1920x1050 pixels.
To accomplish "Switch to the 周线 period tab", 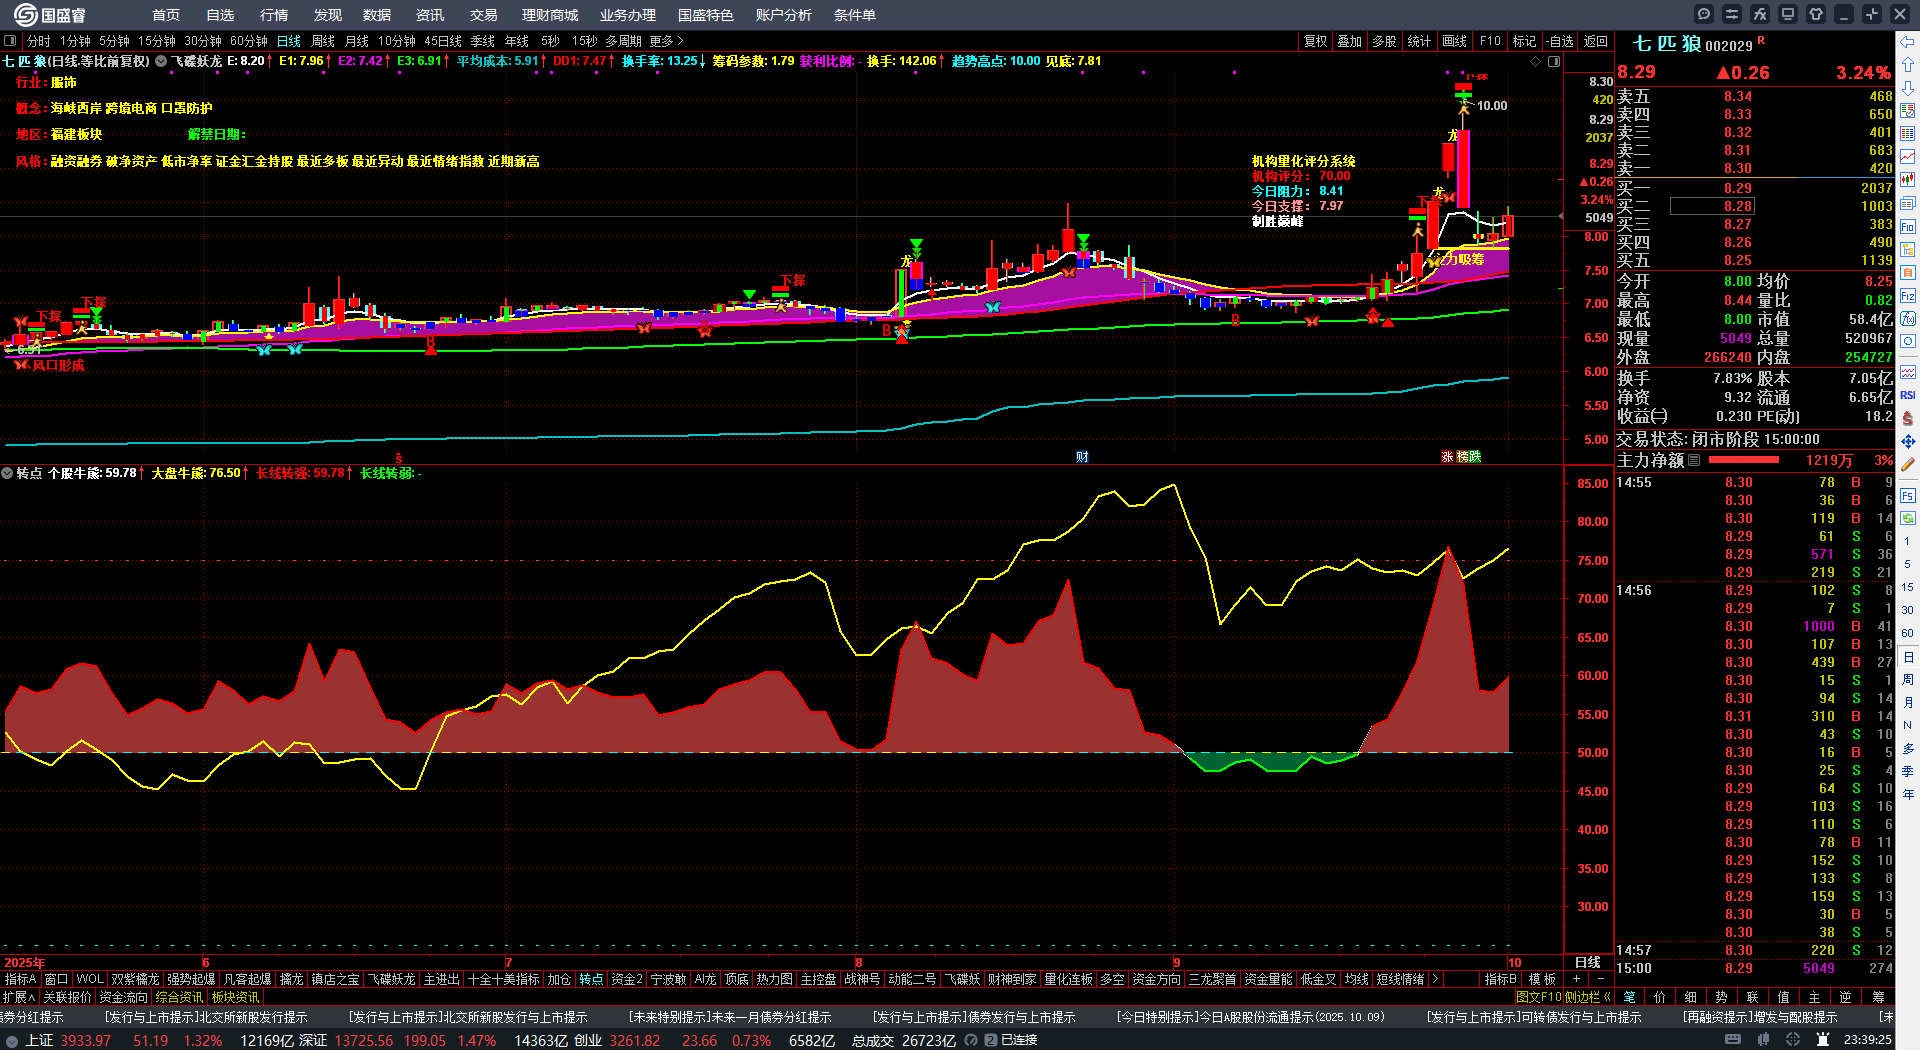I will [x=323, y=41].
